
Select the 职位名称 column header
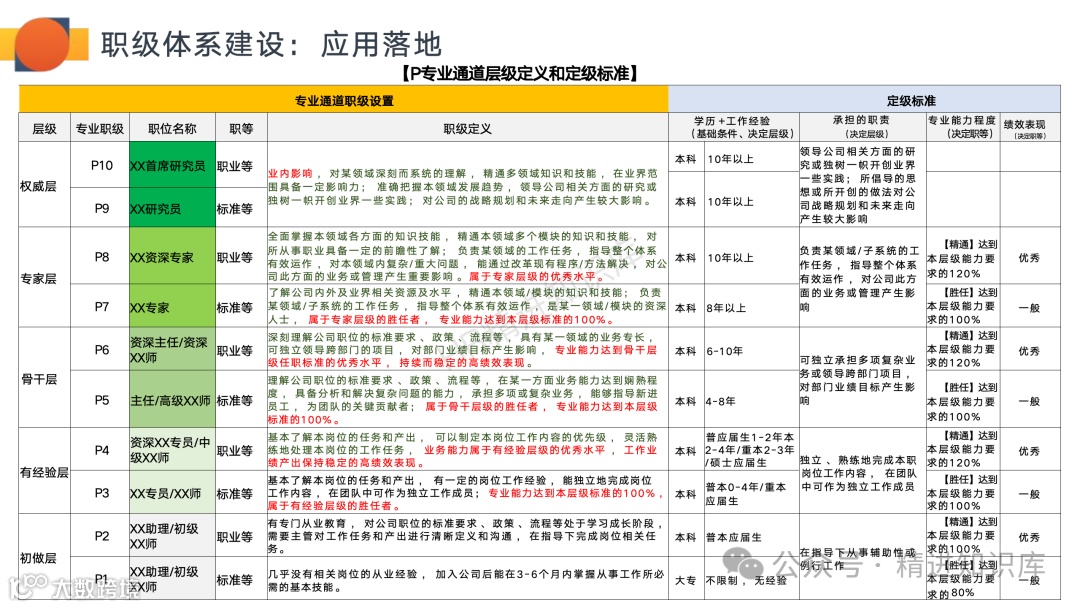172,128
